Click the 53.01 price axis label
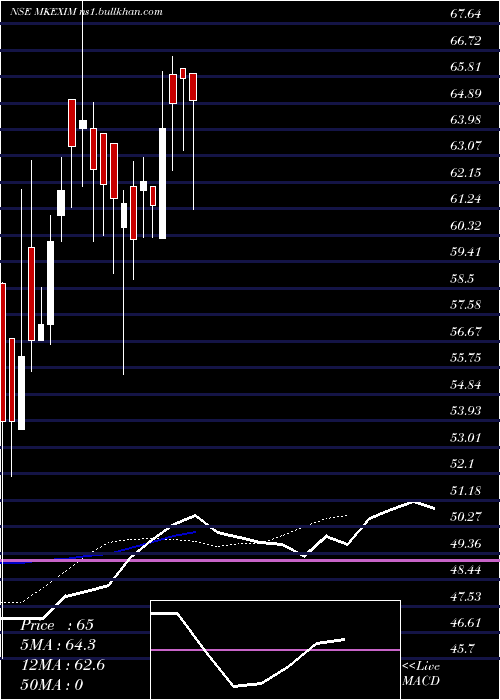This screenshot has width=500, height=700. point(466,437)
